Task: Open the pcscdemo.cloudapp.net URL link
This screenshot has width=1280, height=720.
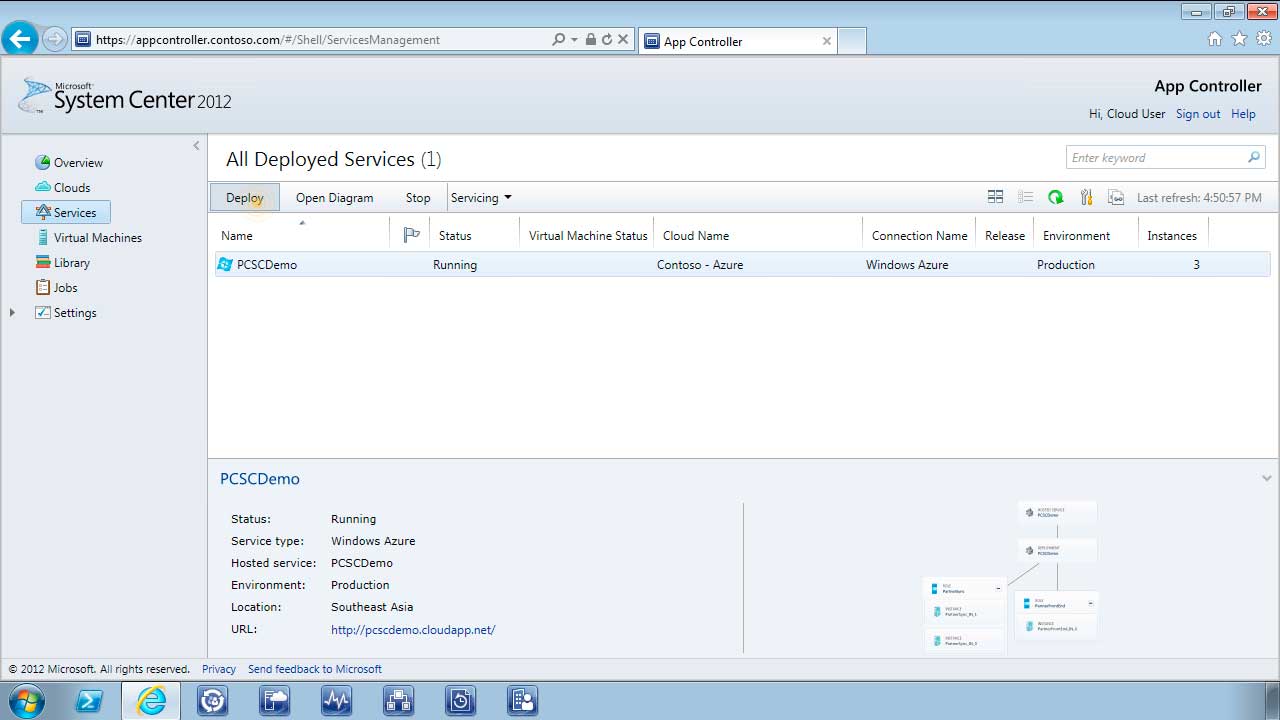Action: 413,629
